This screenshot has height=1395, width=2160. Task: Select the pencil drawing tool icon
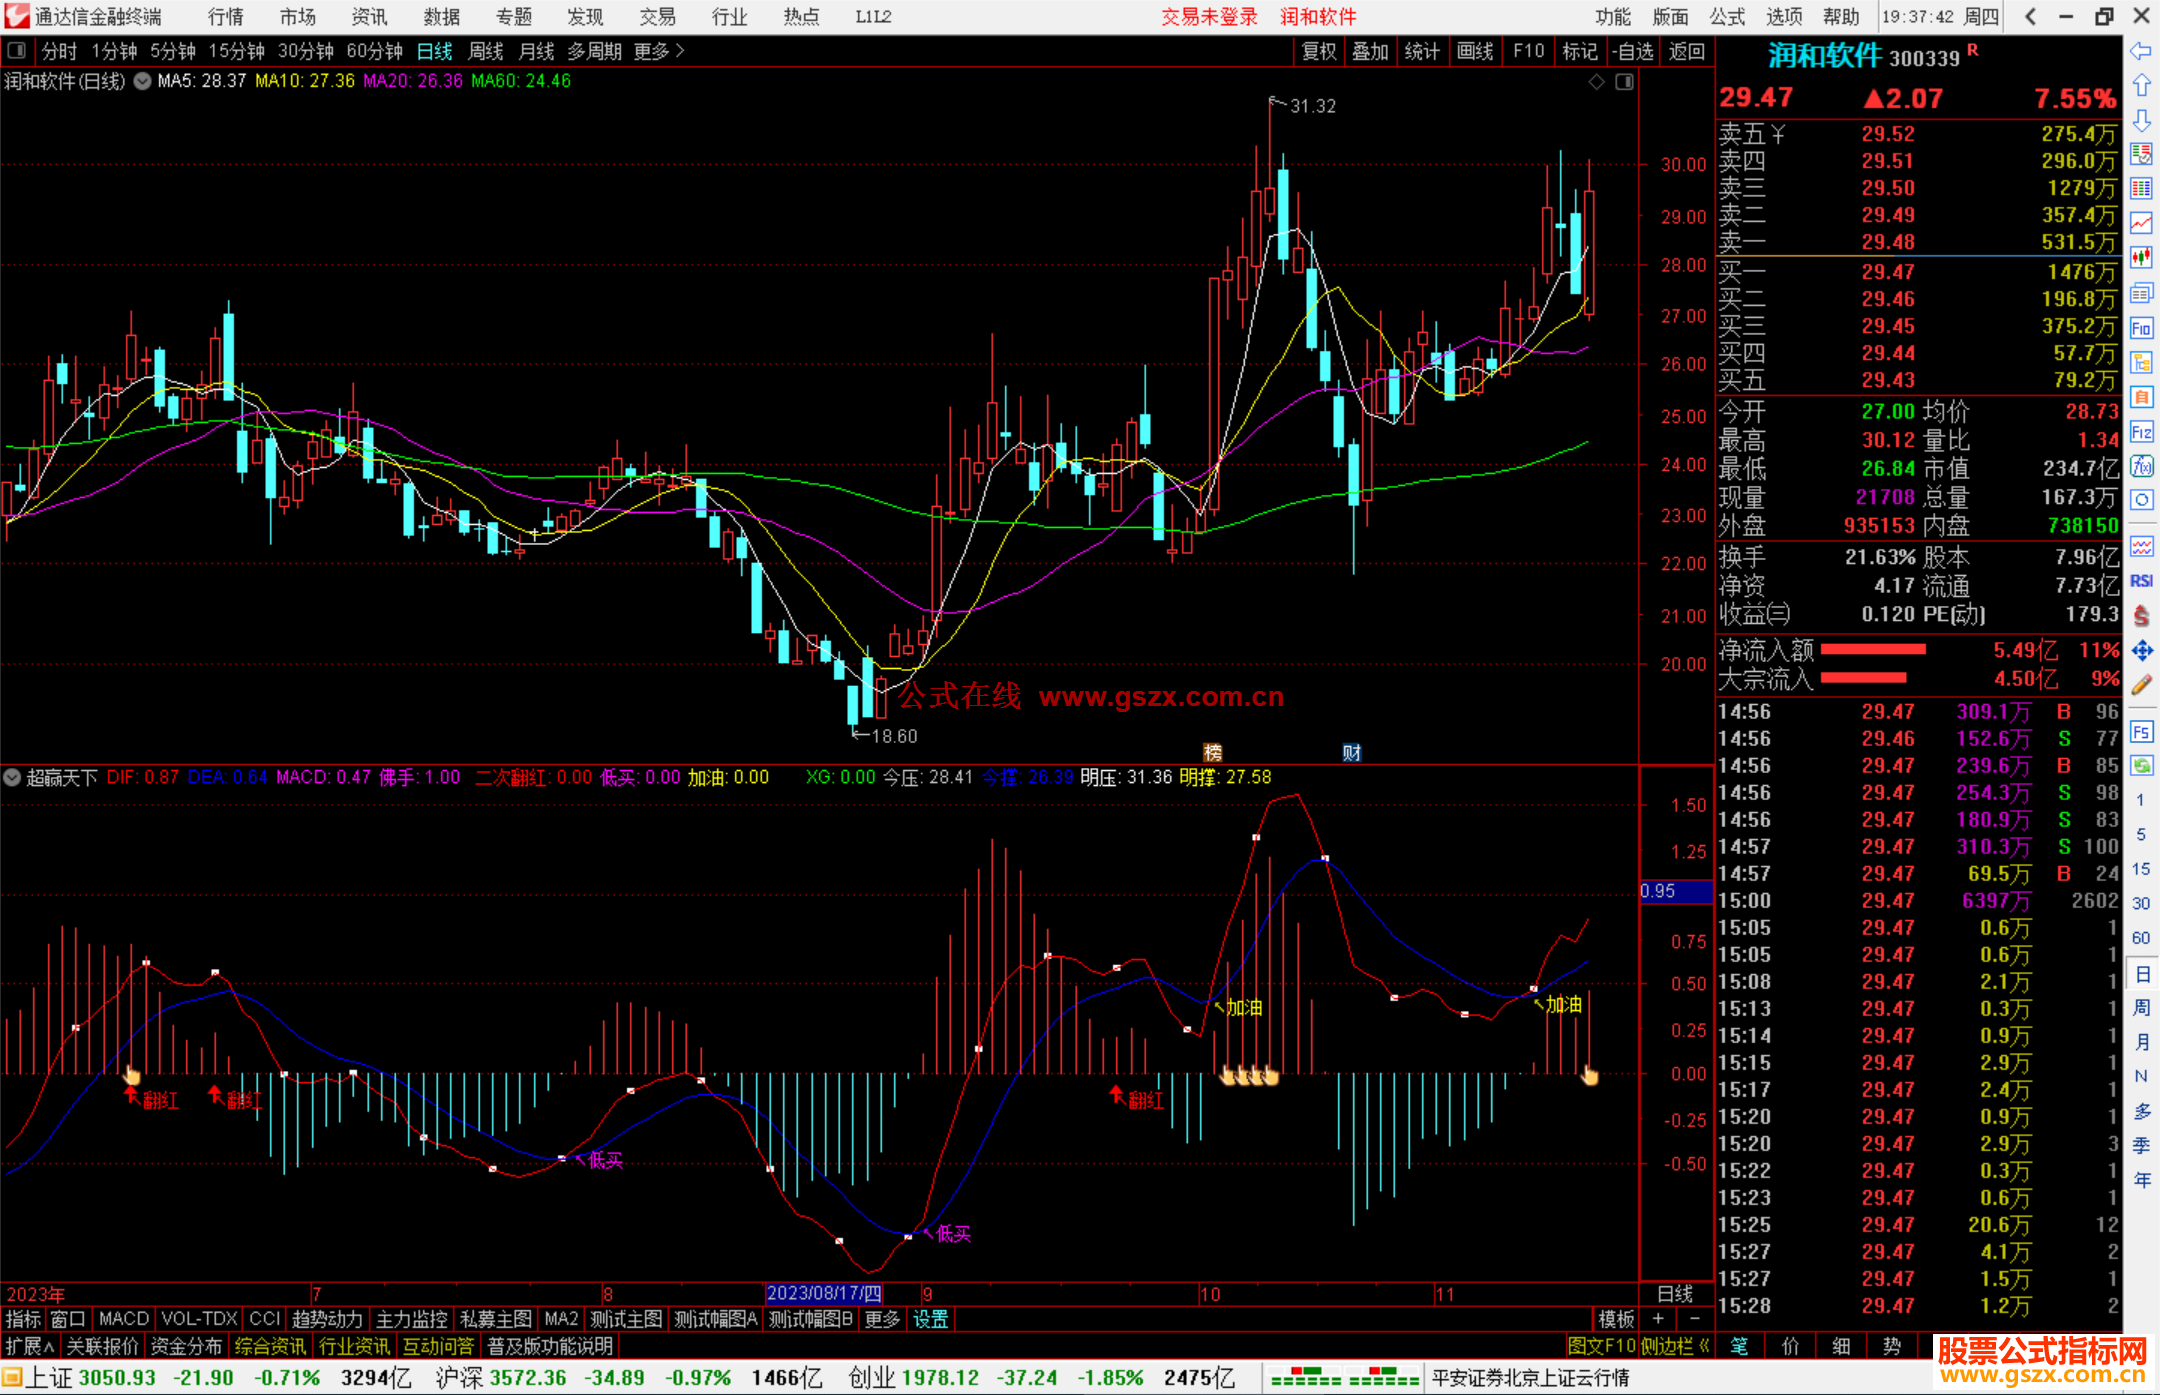click(2141, 685)
